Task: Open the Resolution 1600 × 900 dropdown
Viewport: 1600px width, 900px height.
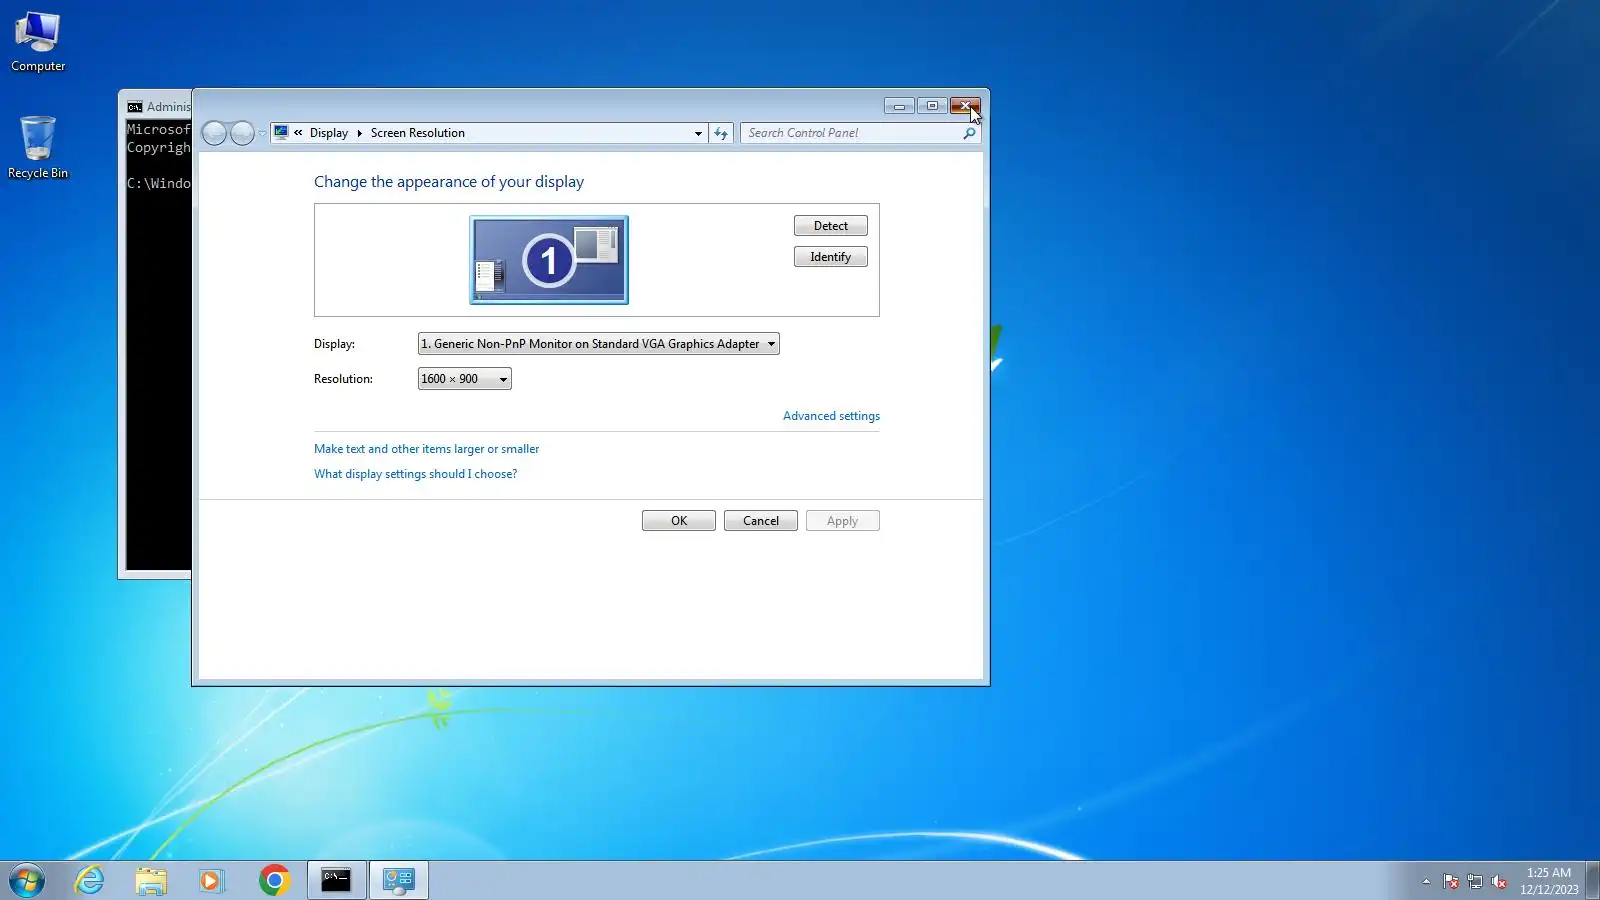Action: 464,379
